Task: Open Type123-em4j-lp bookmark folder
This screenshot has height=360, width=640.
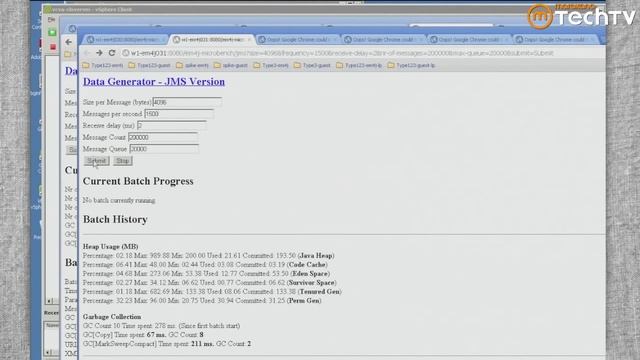Action: click(359, 65)
